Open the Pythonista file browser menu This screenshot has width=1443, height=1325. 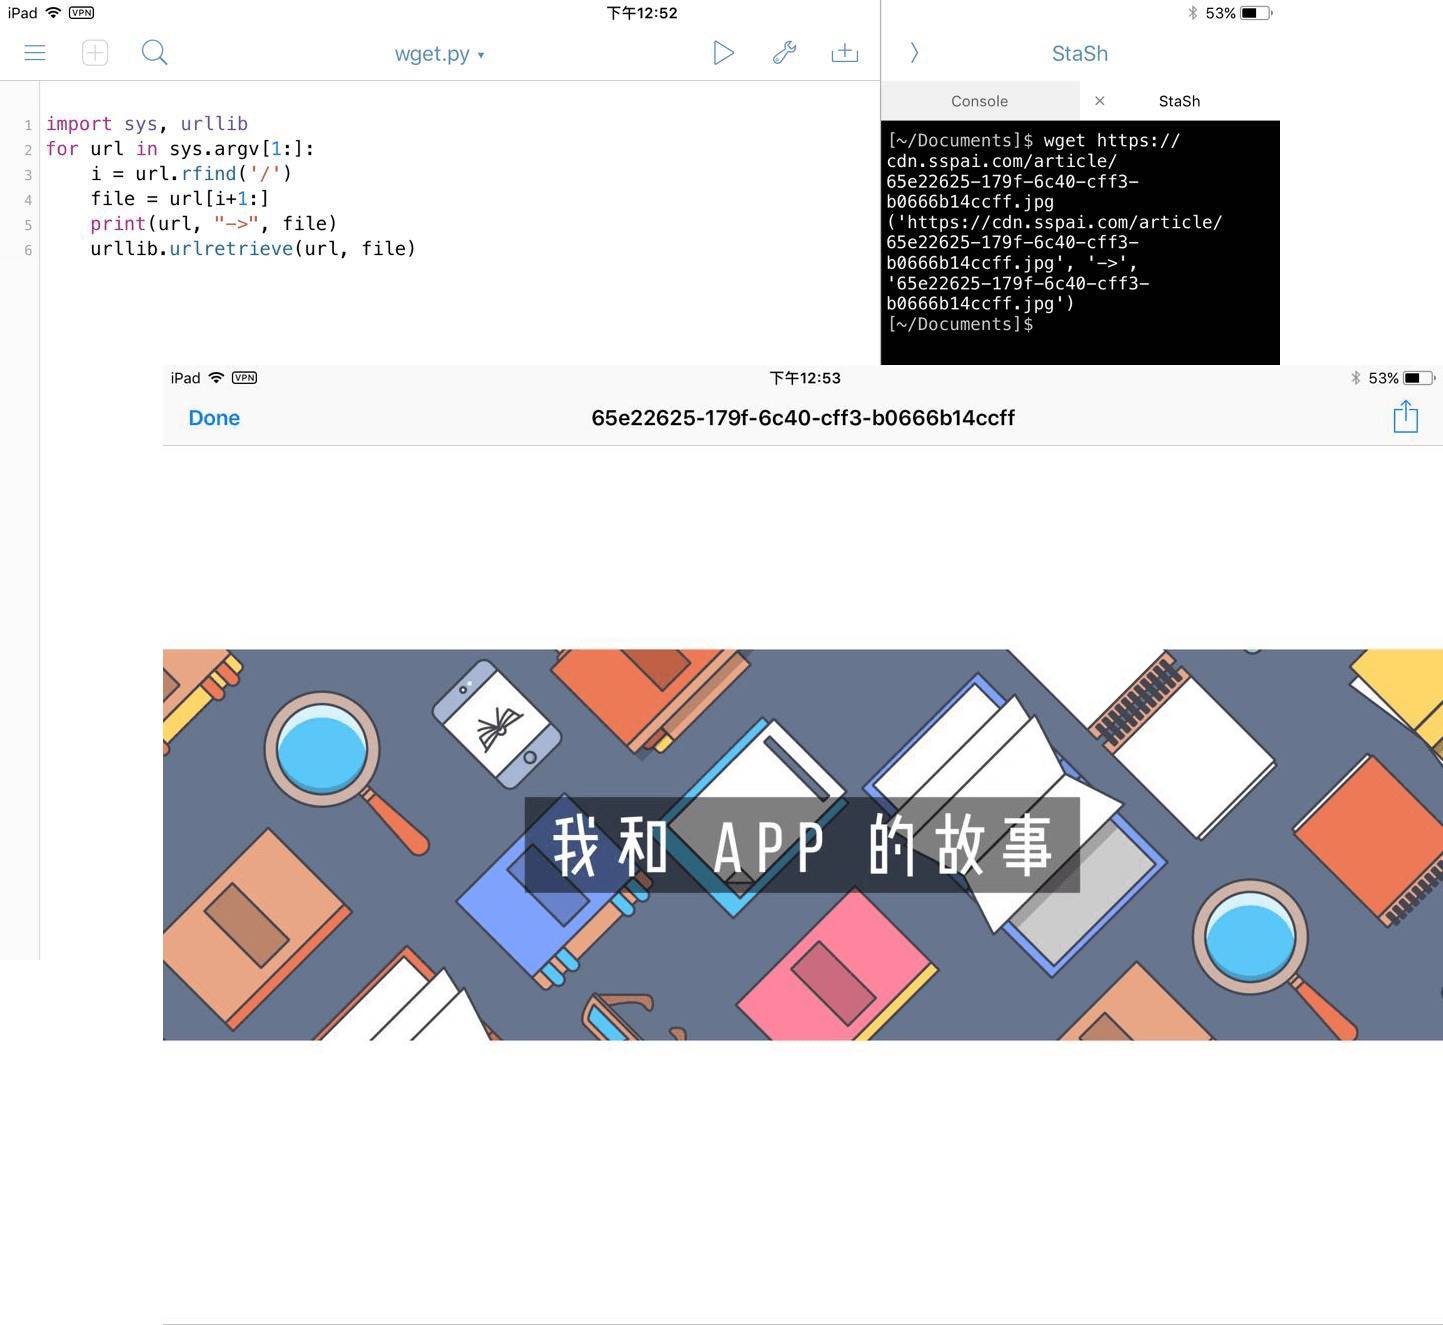[35, 53]
